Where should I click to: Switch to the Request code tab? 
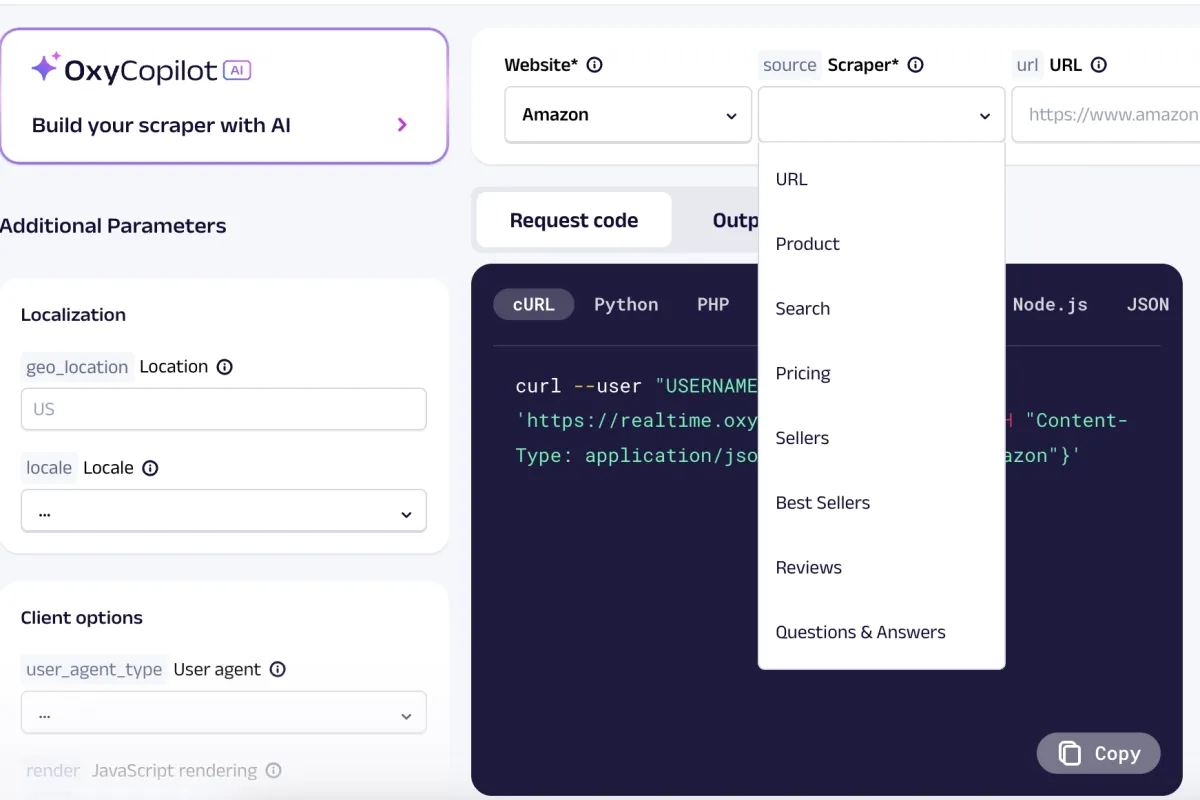(x=574, y=221)
